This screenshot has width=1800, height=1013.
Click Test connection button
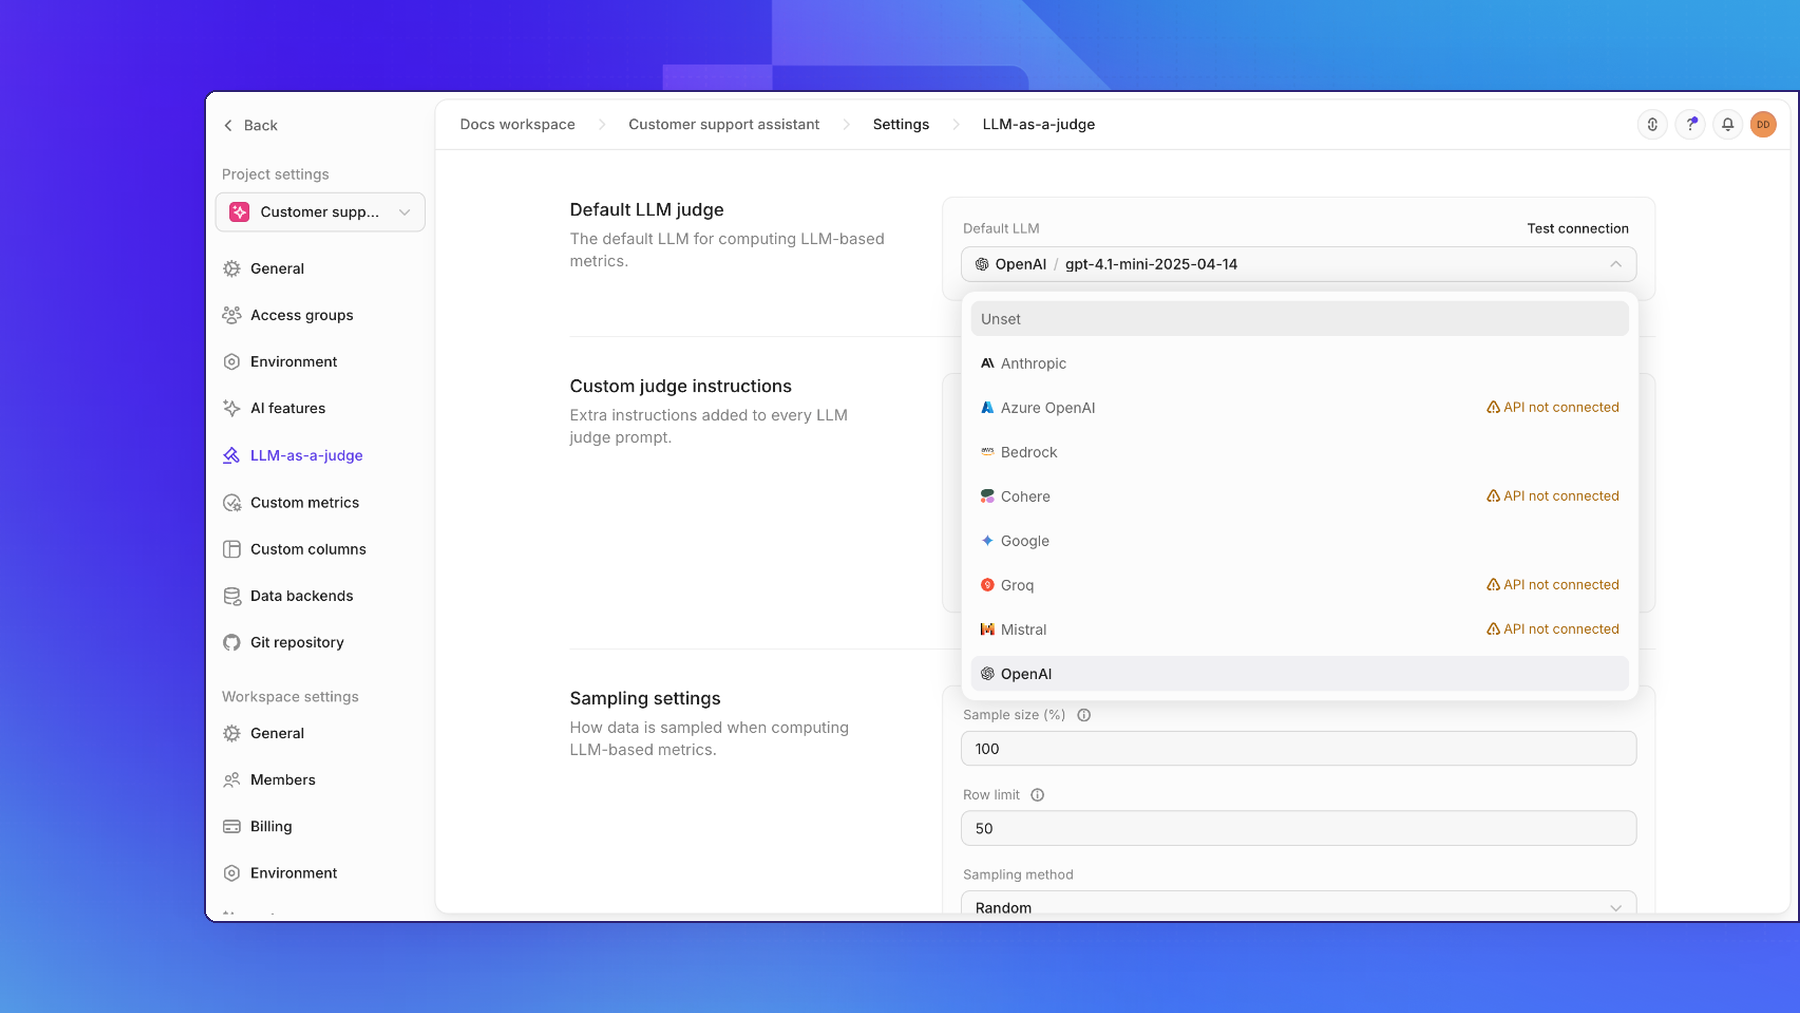[1577, 229]
